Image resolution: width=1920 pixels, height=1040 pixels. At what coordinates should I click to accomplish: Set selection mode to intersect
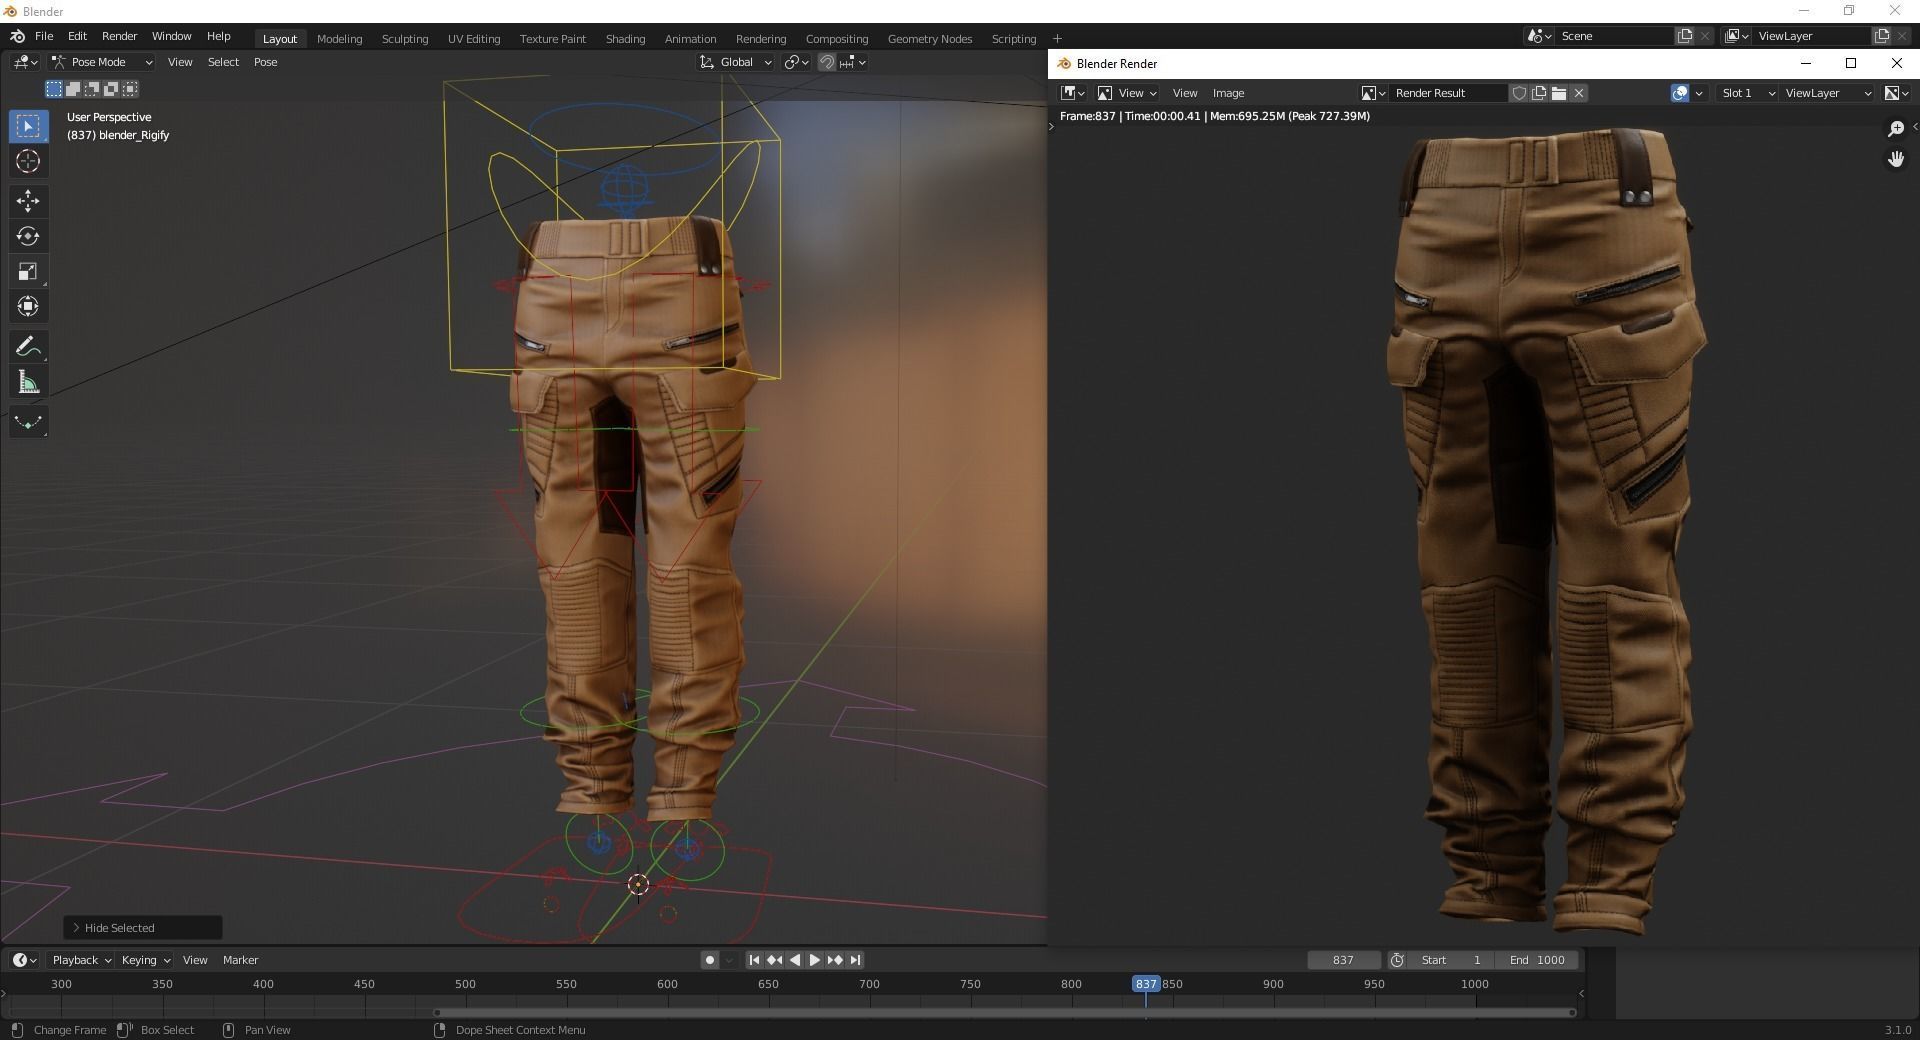pyautogui.click(x=130, y=89)
